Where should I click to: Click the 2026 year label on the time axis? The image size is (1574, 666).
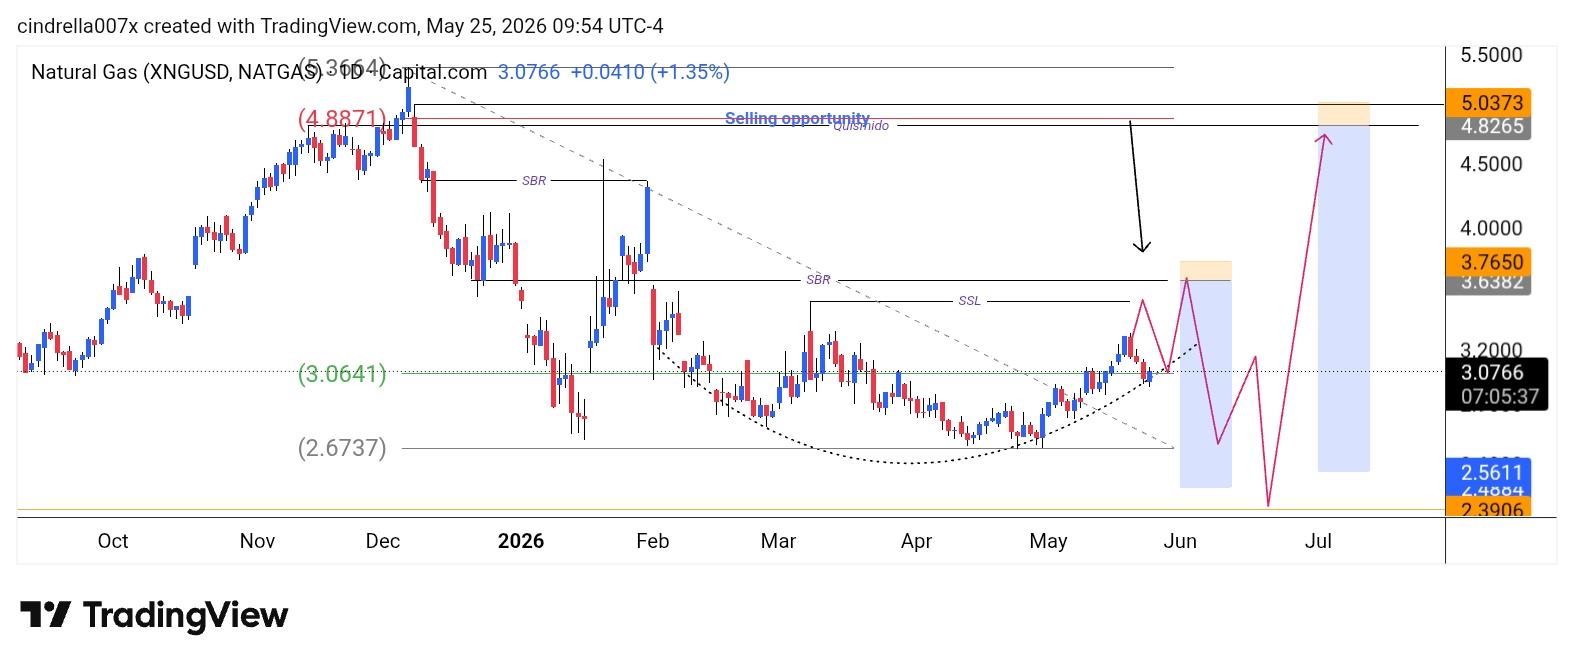pyautogui.click(x=521, y=541)
